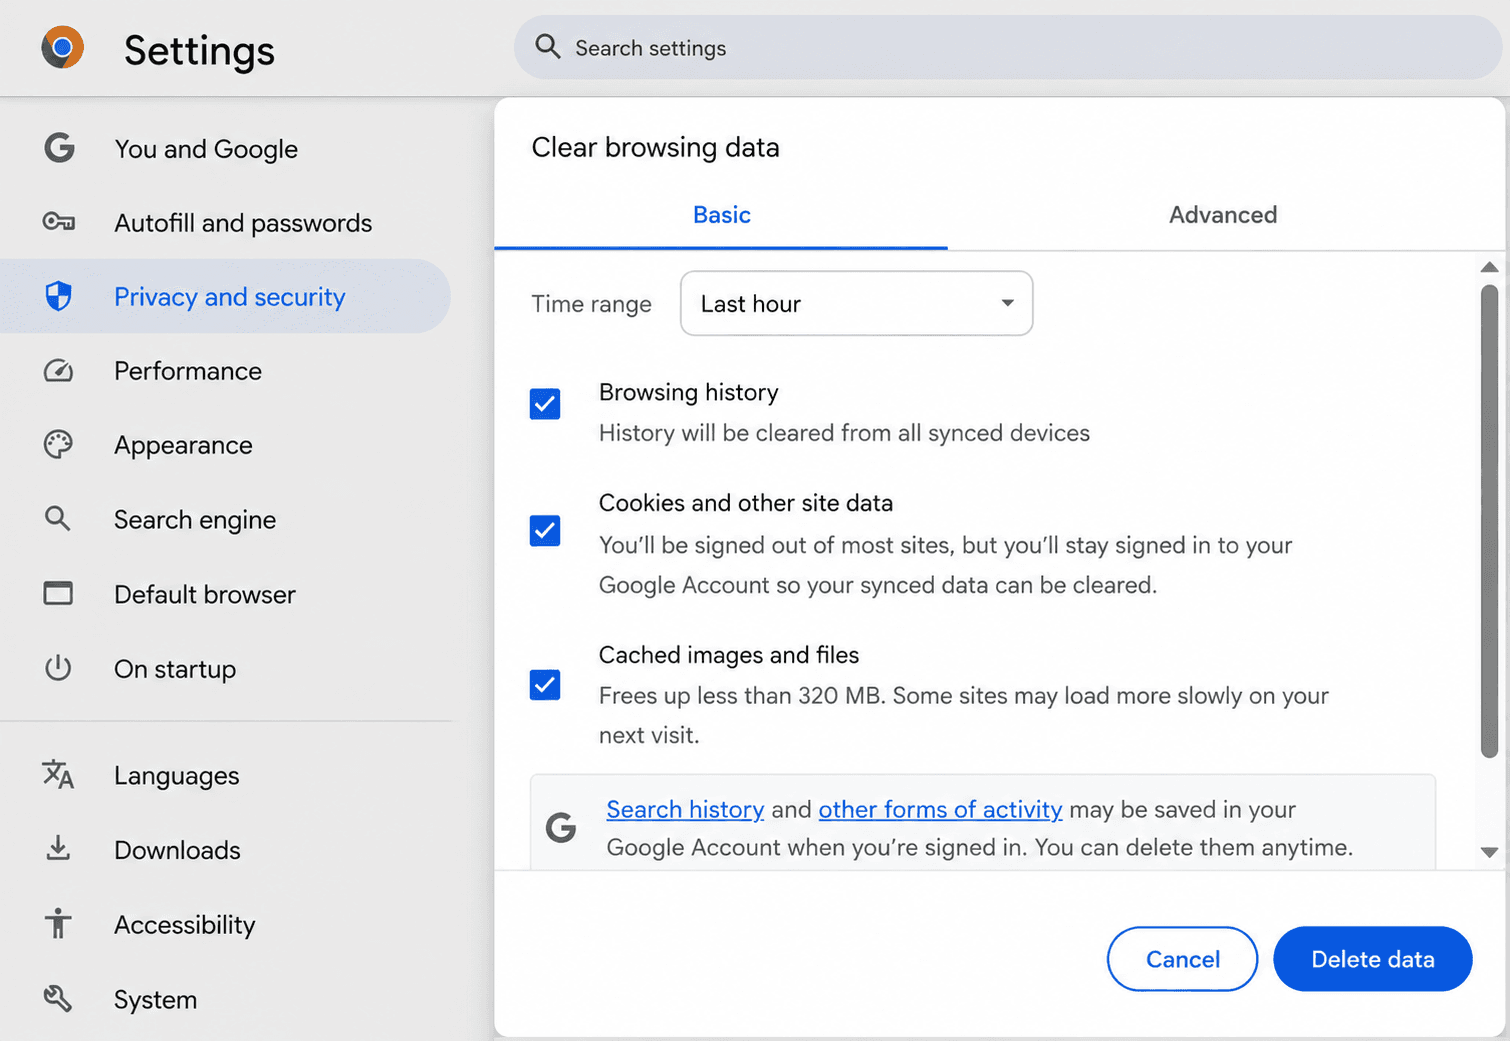The height and width of the screenshot is (1041, 1510).
Task: Click the dialog scrollbar down arrow
Action: point(1489,852)
